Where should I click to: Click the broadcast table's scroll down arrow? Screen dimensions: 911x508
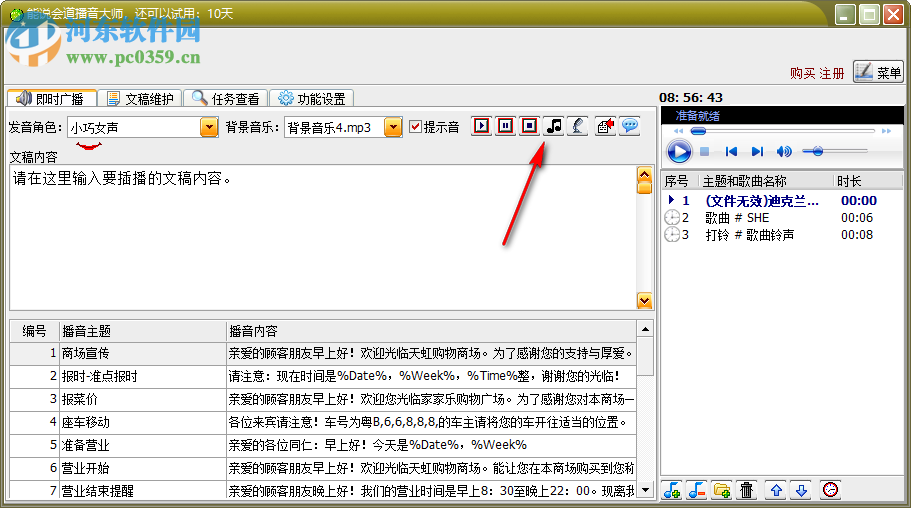click(645, 490)
